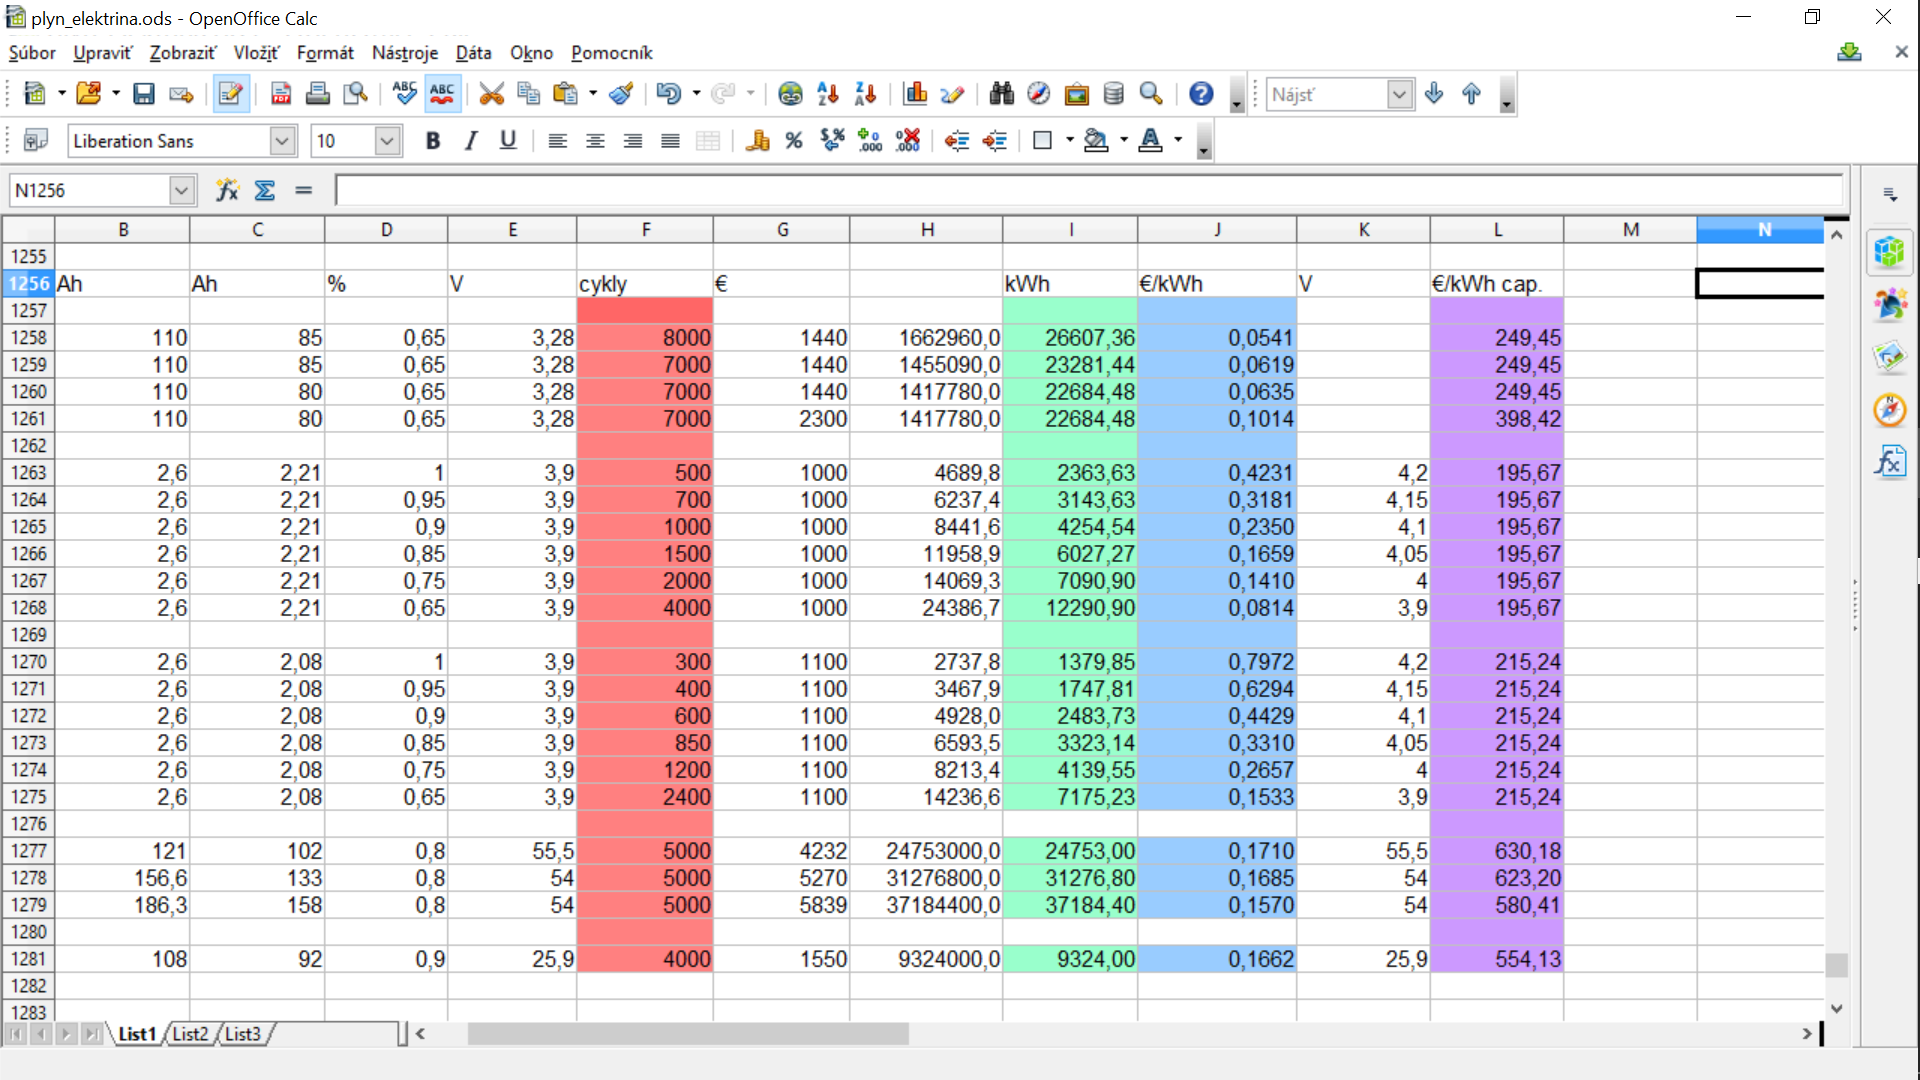This screenshot has height=1080, width=1920.
Task: Open the Formát menu
Action: pos(325,53)
